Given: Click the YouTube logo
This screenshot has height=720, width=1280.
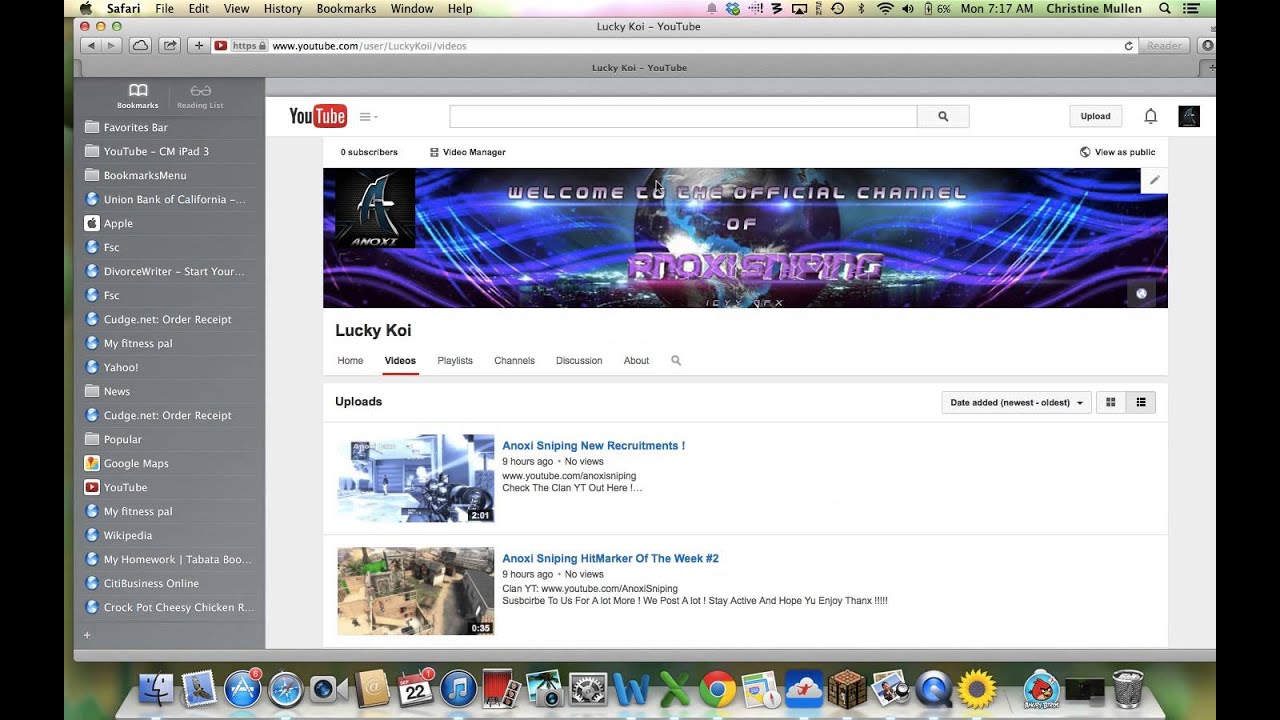Looking at the screenshot, I should tap(317, 116).
